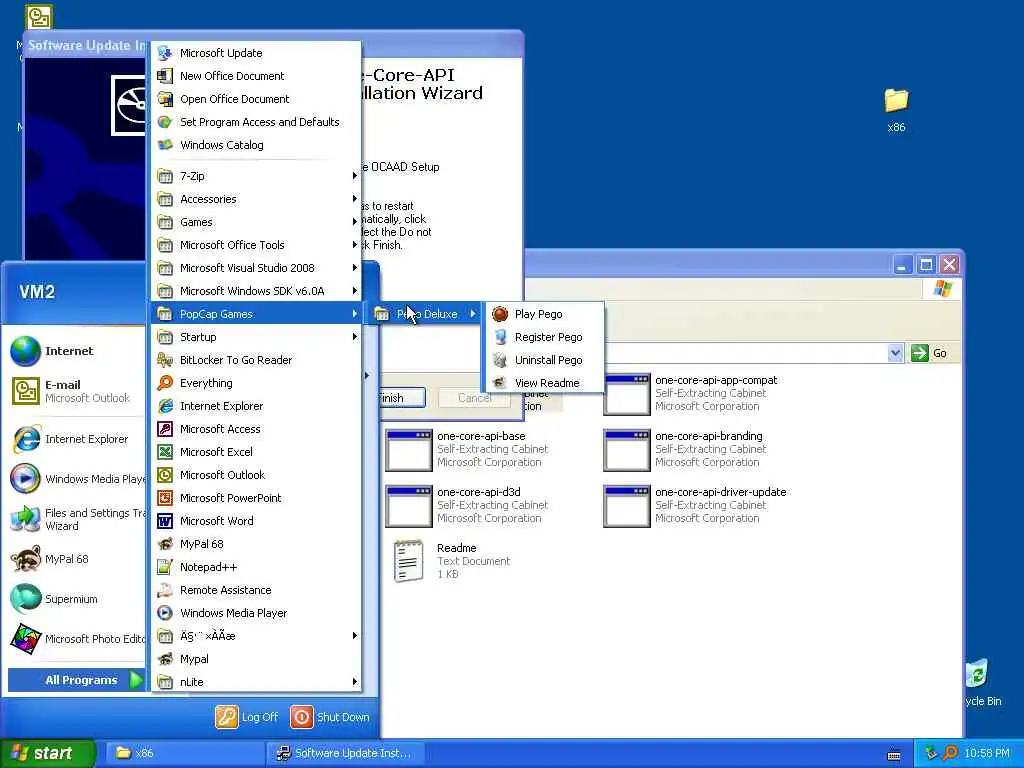Open Files and Settings Transfer Wizard

75,519
